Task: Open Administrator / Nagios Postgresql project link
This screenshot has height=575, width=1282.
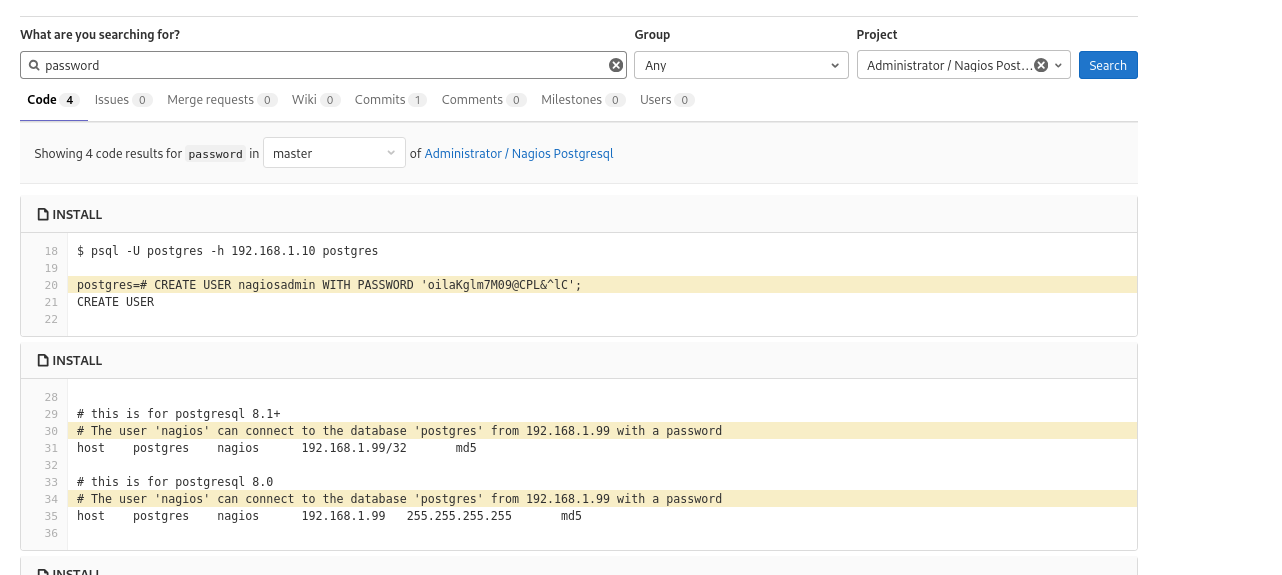Action: [x=518, y=154]
